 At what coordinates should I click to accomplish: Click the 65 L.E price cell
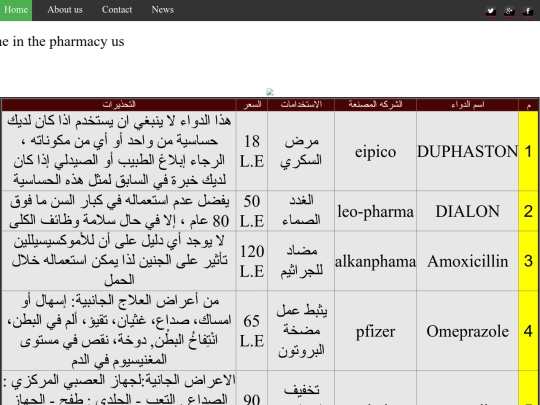[x=252, y=331]
